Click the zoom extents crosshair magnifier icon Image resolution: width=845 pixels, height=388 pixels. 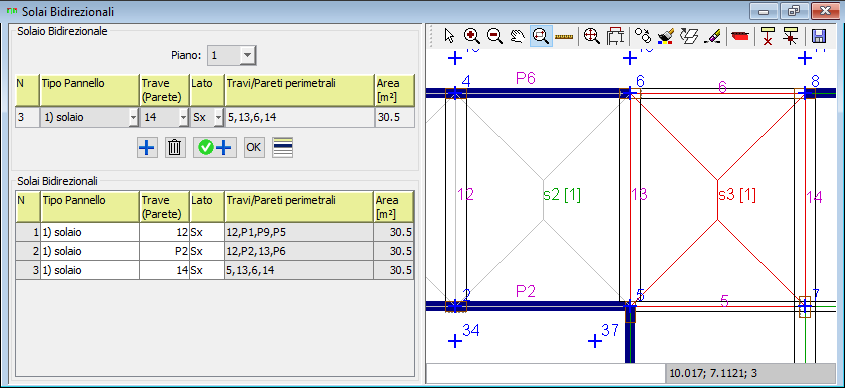[592, 36]
